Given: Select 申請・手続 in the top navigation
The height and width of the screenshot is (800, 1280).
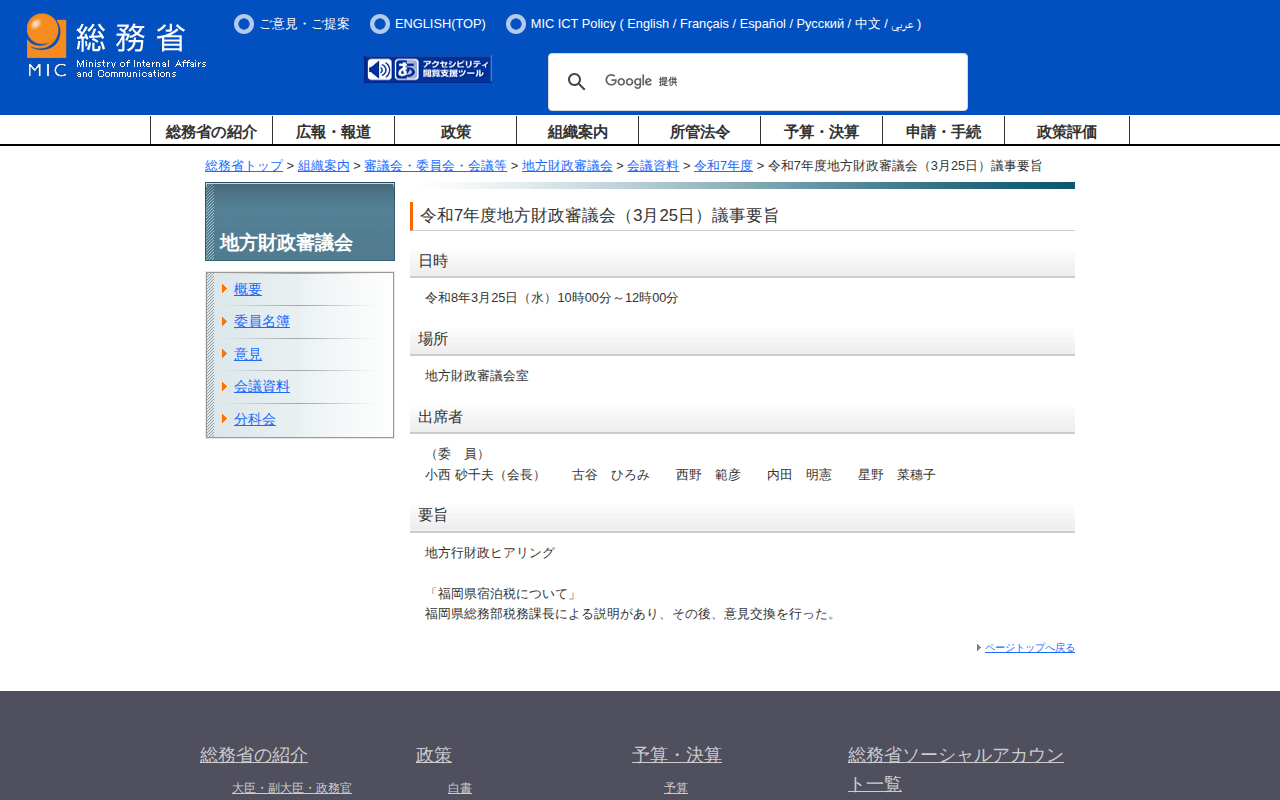Looking at the screenshot, I should 943,131.
